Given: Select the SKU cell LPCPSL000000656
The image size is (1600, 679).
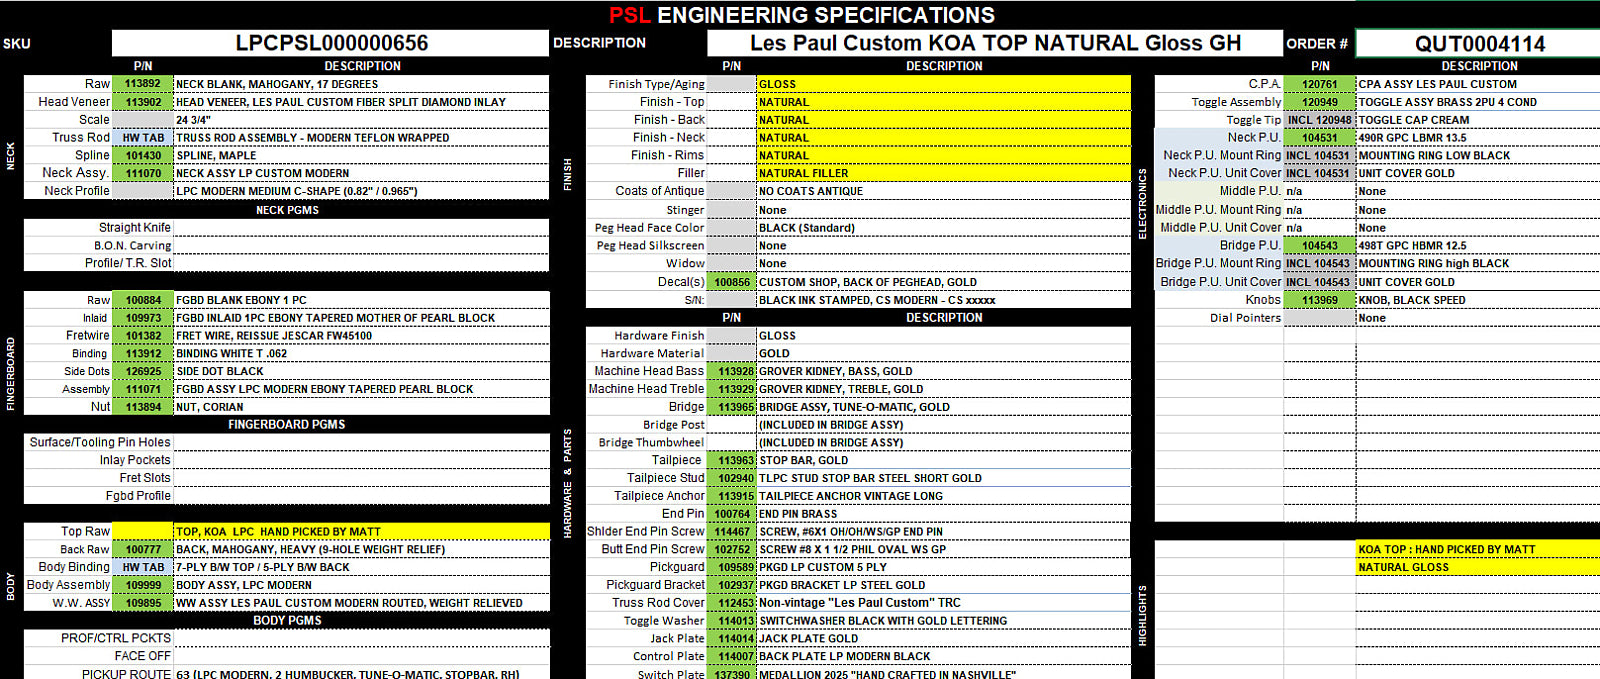Looking at the screenshot, I should (x=331, y=43).
